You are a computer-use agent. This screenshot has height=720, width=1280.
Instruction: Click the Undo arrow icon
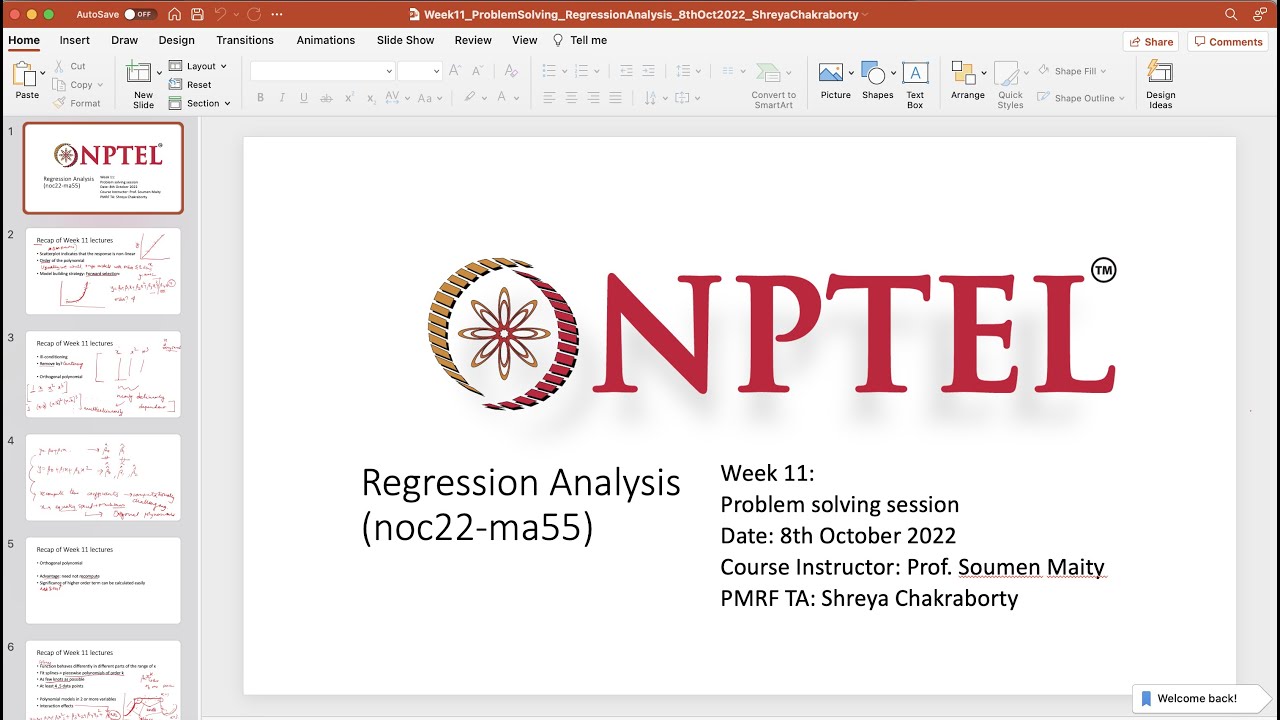click(x=220, y=14)
